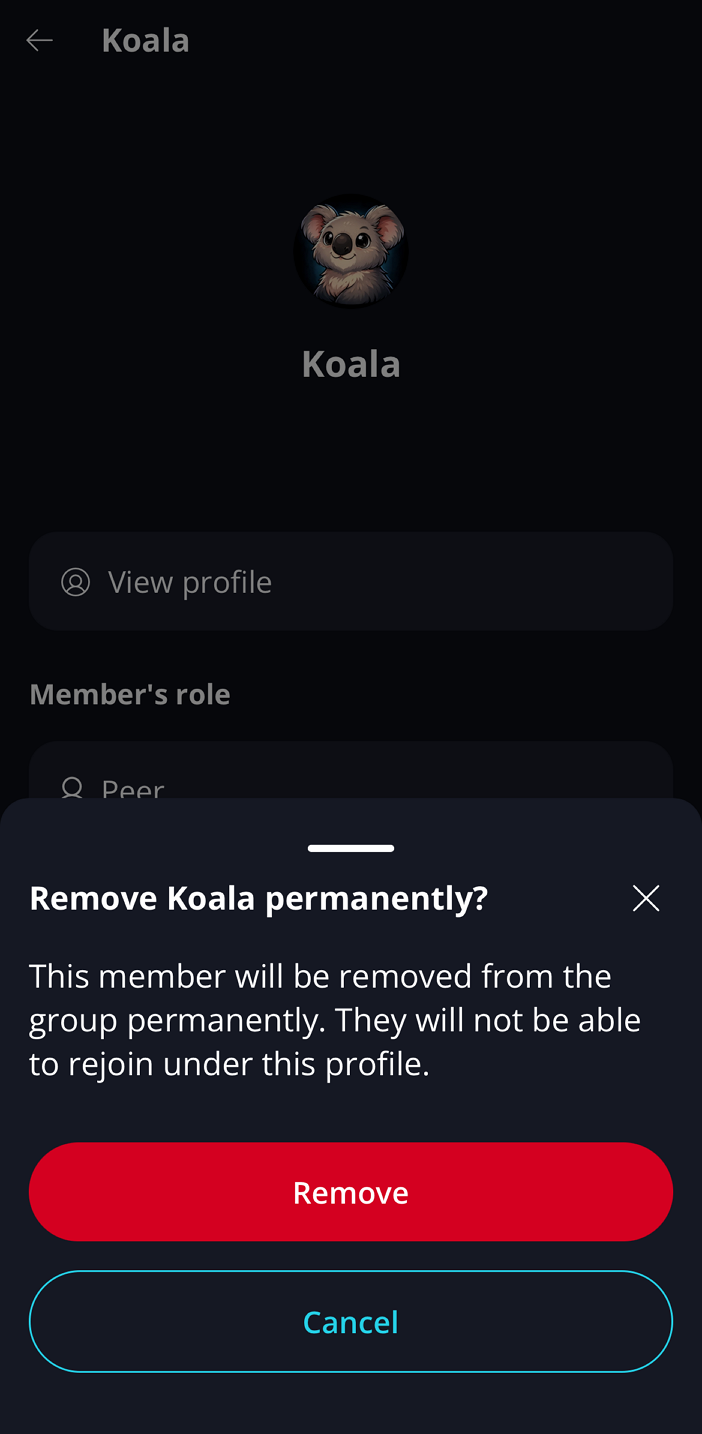702x1434 pixels.
Task: Tap the permanent removal warning text
Action: 335,1020
